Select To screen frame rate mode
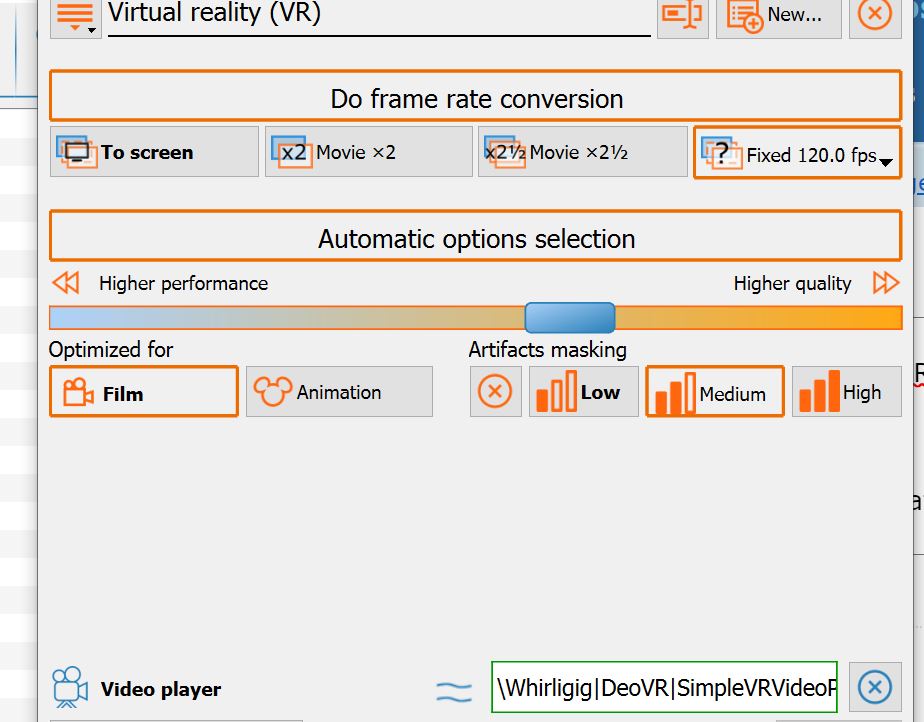Image resolution: width=924 pixels, height=722 pixels. [154, 152]
